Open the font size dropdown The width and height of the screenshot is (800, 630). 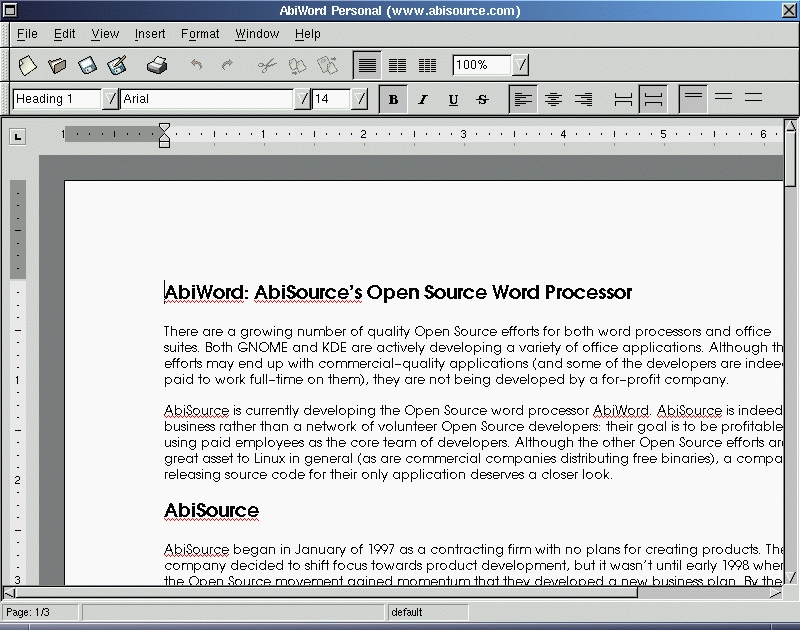[357, 99]
